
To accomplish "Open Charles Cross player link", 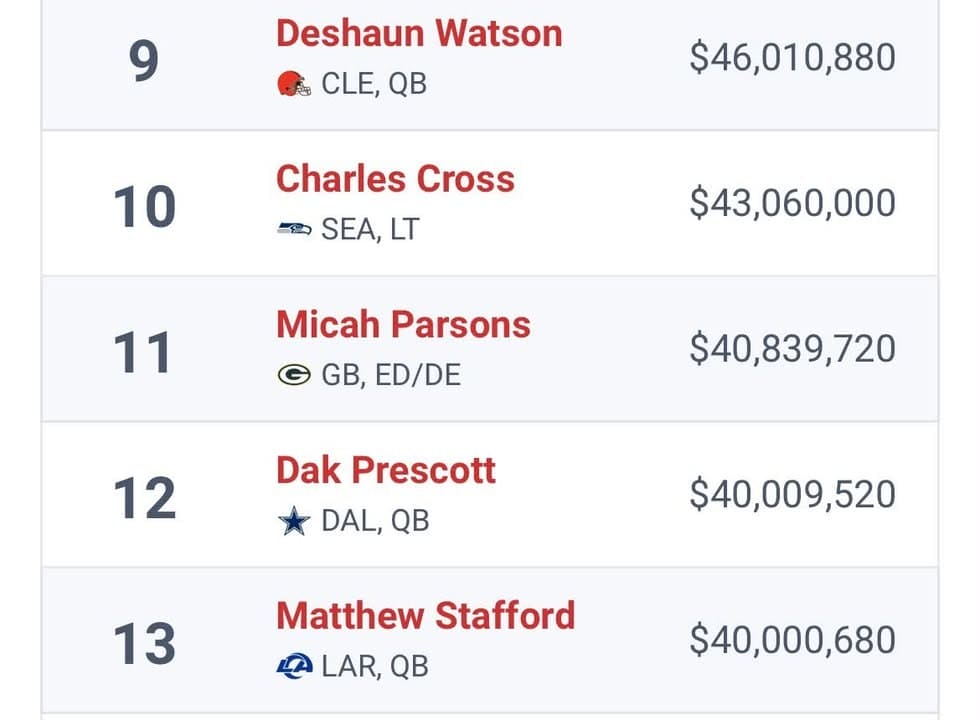I will [x=395, y=179].
